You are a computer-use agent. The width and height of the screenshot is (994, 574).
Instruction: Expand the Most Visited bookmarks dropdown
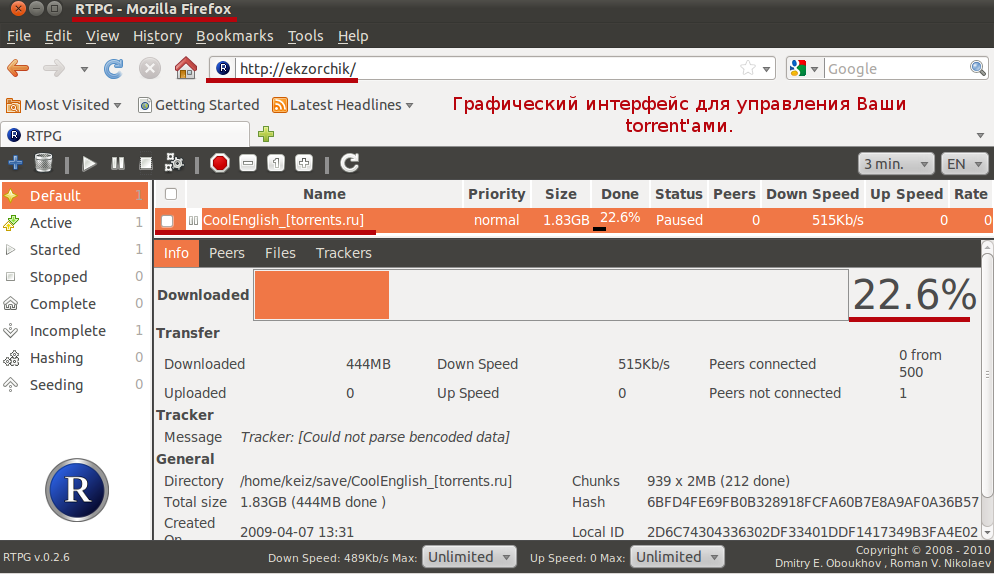[x=117, y=105]
